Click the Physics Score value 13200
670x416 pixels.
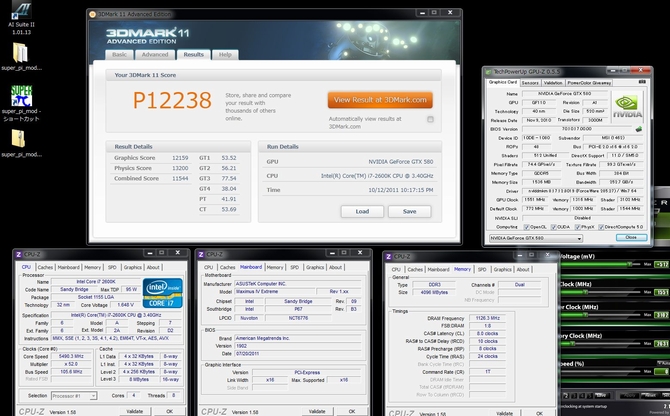tap(180, 168)
